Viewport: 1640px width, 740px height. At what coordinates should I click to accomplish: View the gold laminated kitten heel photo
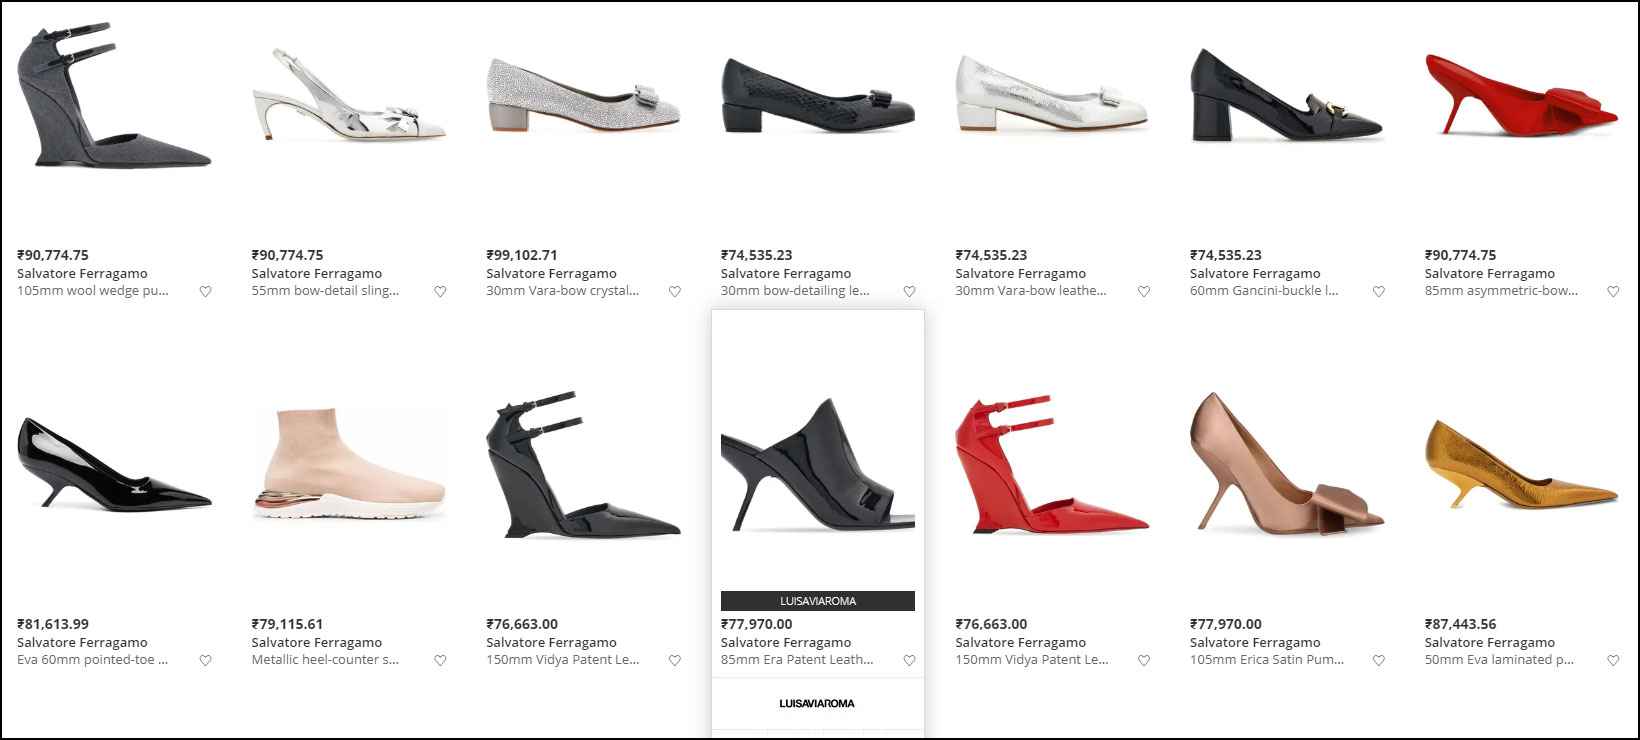(x=1520, y=465)
